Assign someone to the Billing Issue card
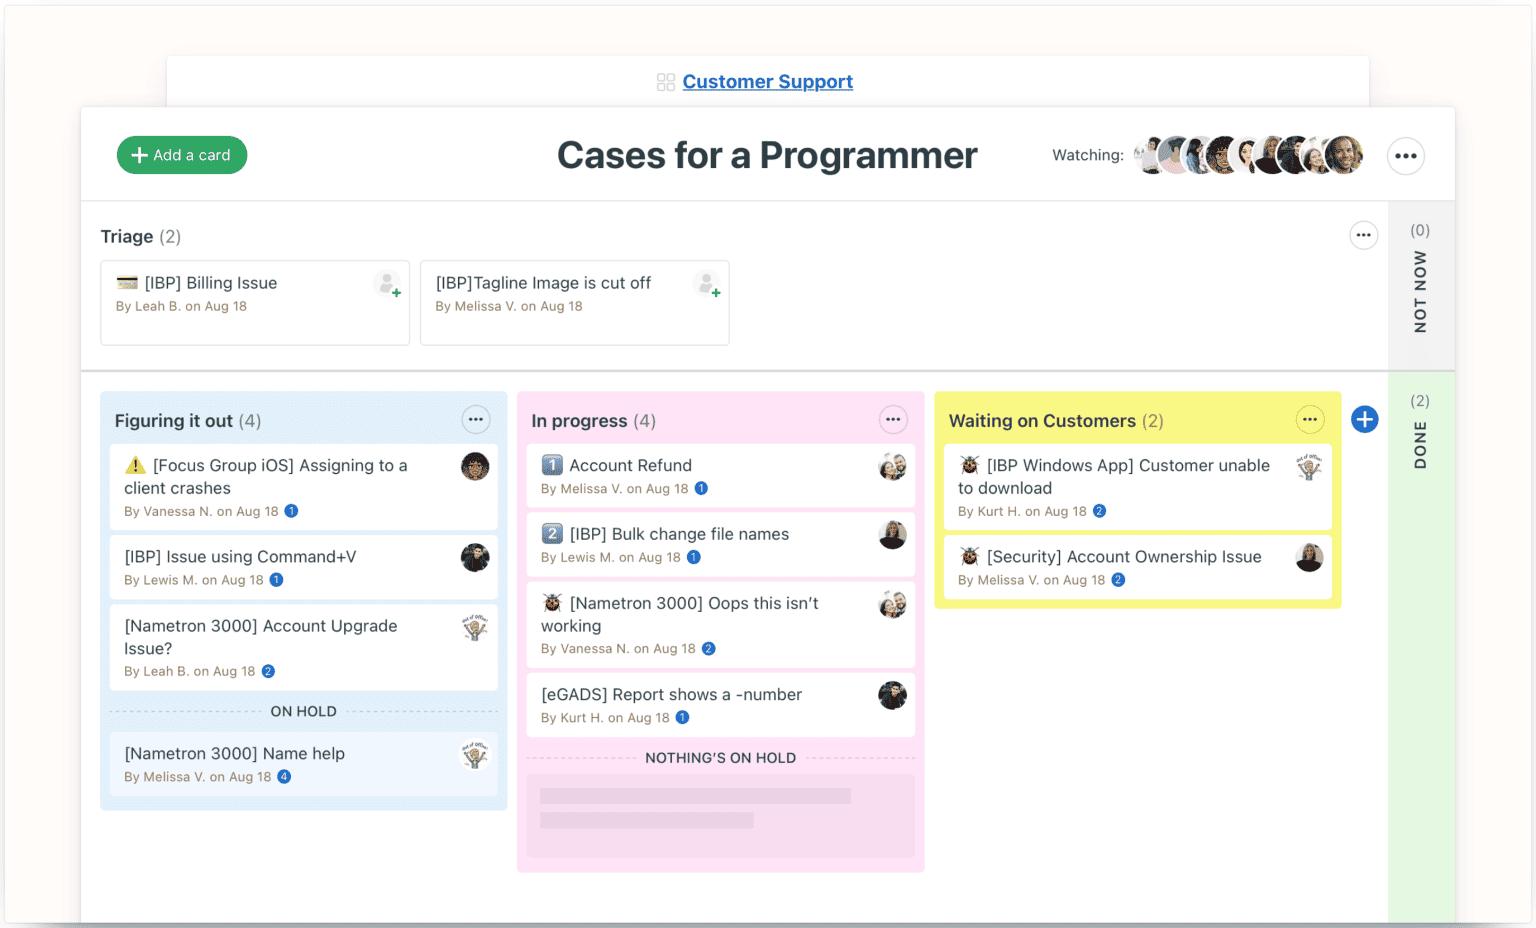1536x928 pixels. pyautogui.click(x=388, y=283)
